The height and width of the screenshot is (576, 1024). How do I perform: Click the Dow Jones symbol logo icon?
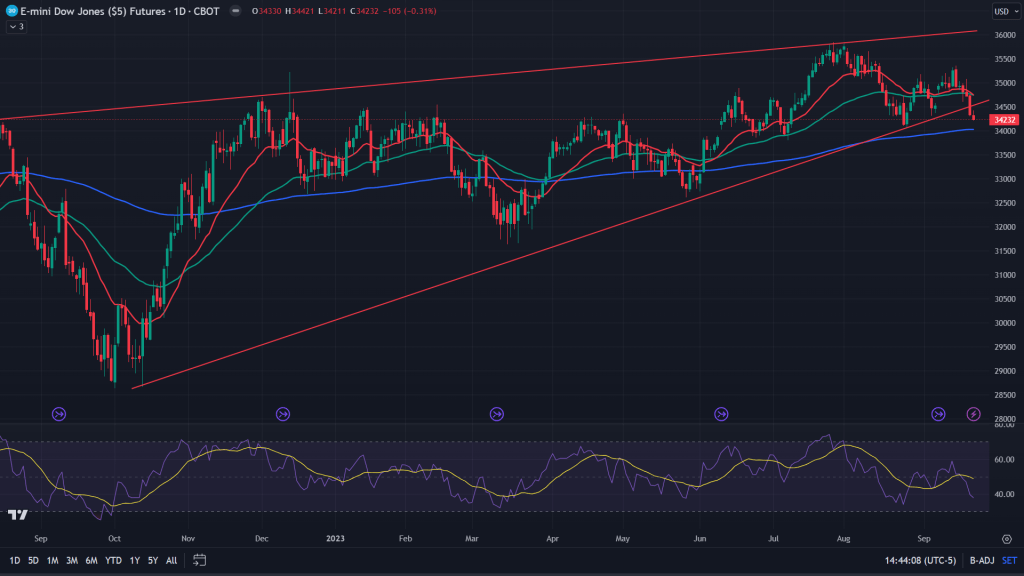pos(12,11)
